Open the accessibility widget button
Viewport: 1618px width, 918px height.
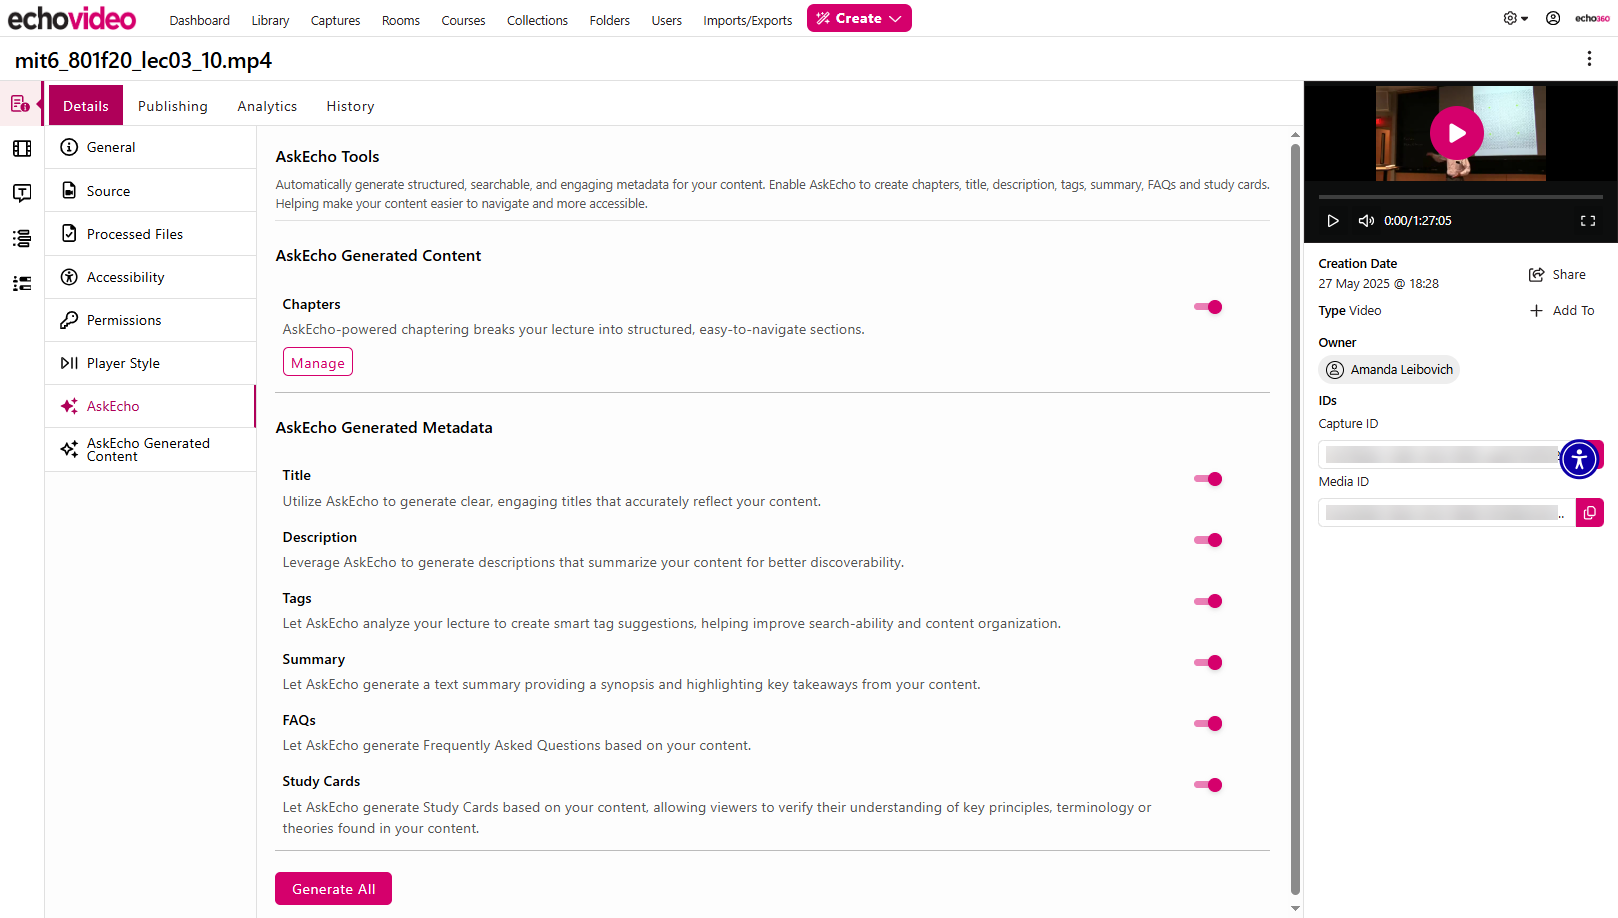pos(1579,459)
